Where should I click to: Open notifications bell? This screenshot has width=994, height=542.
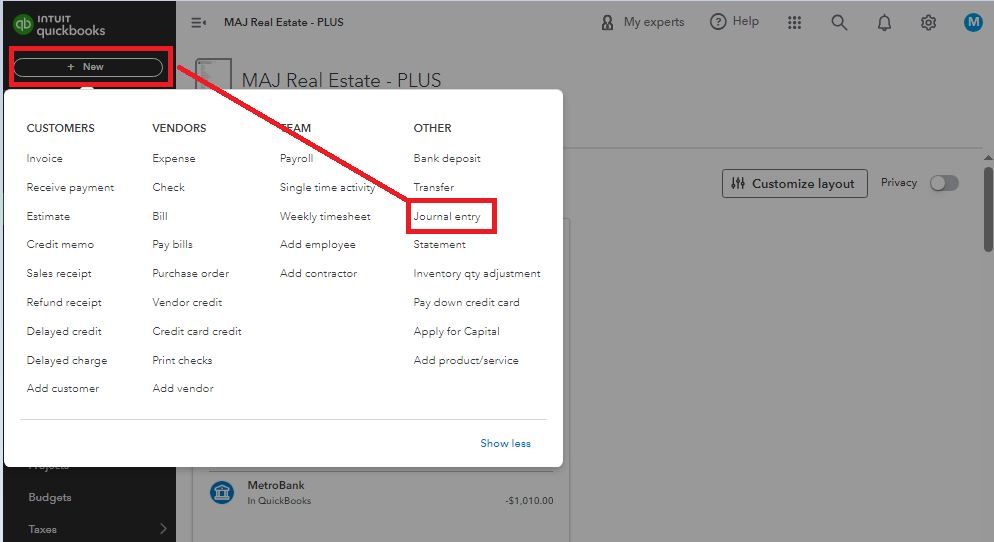tap(884, 23)
